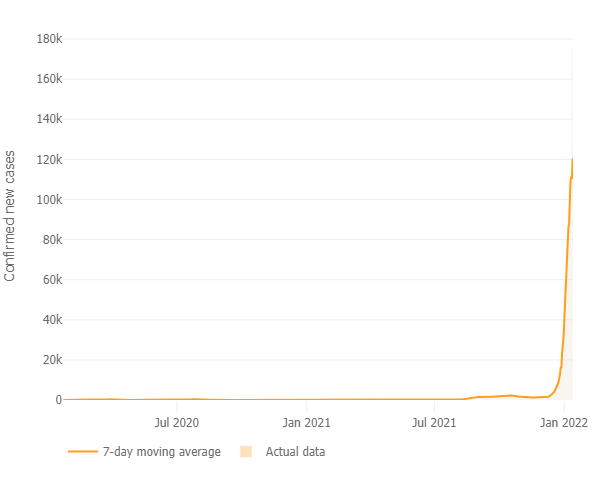Click the orange line legend icon

tap(82, 452)
